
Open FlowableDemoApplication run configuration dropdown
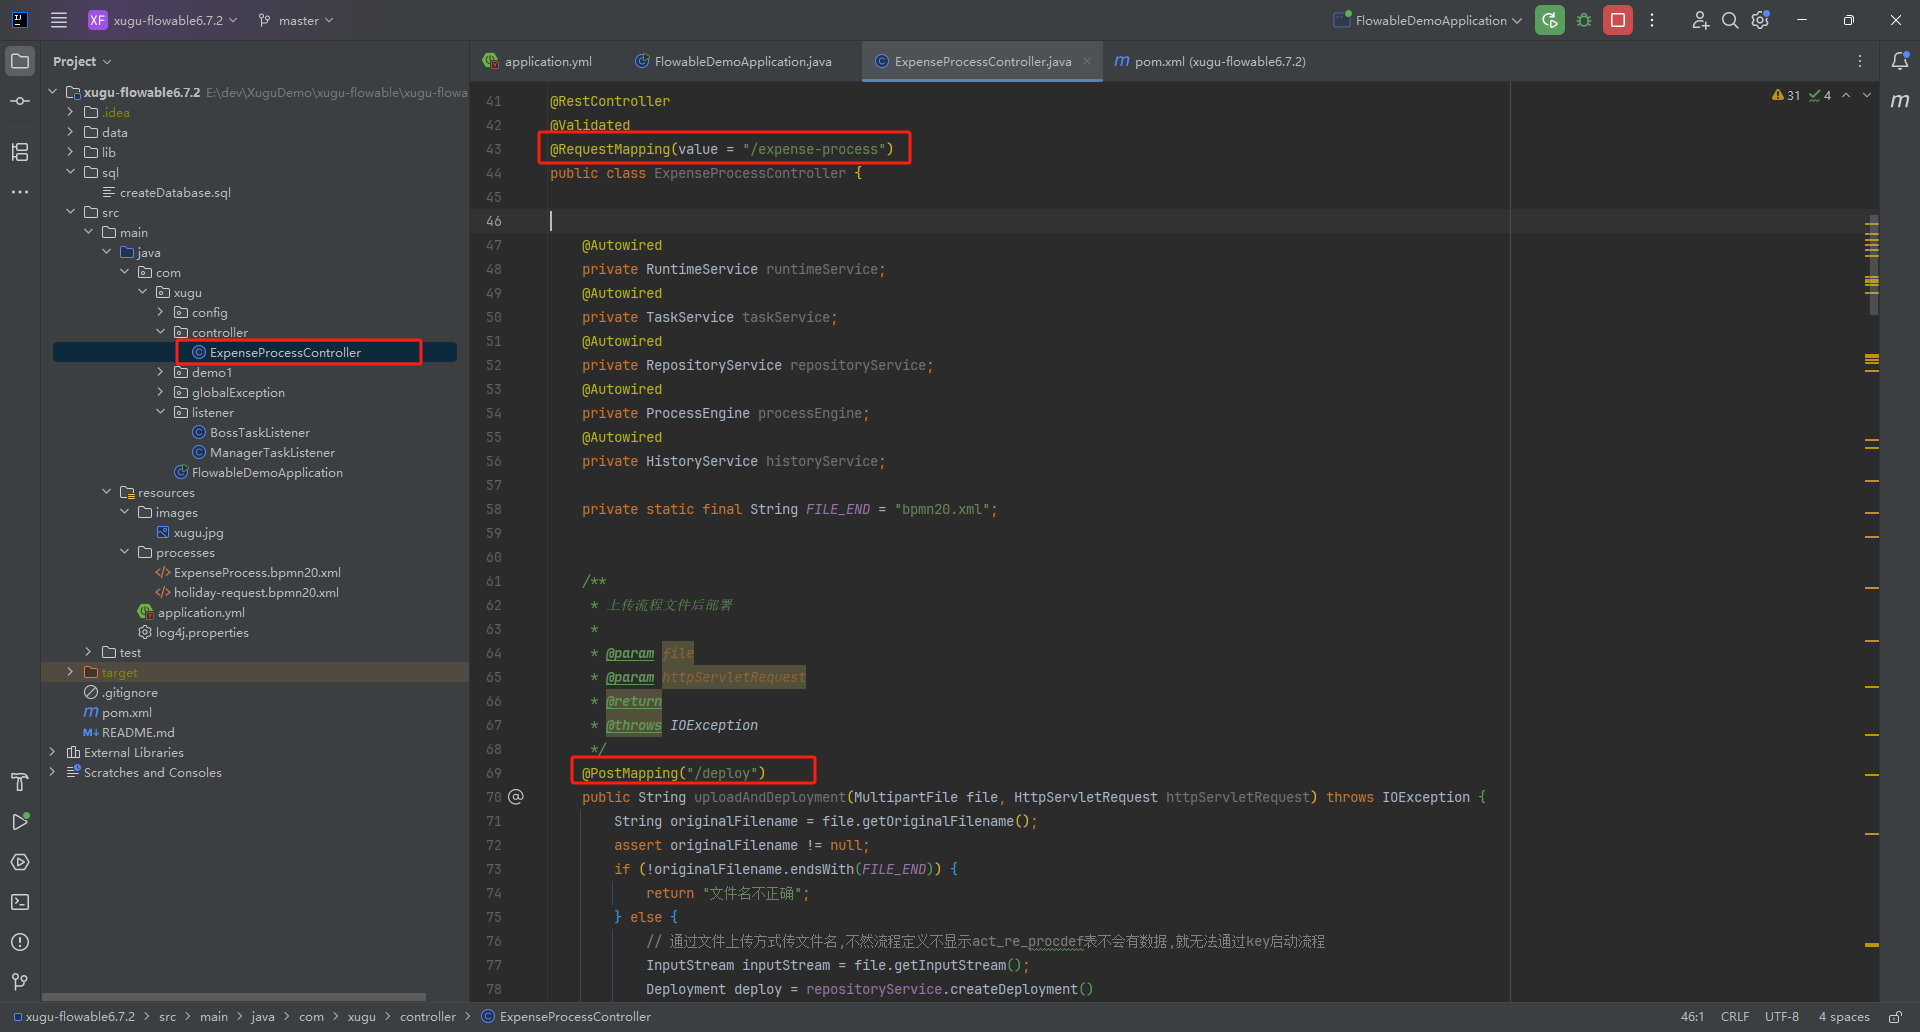click(1430, 20)
